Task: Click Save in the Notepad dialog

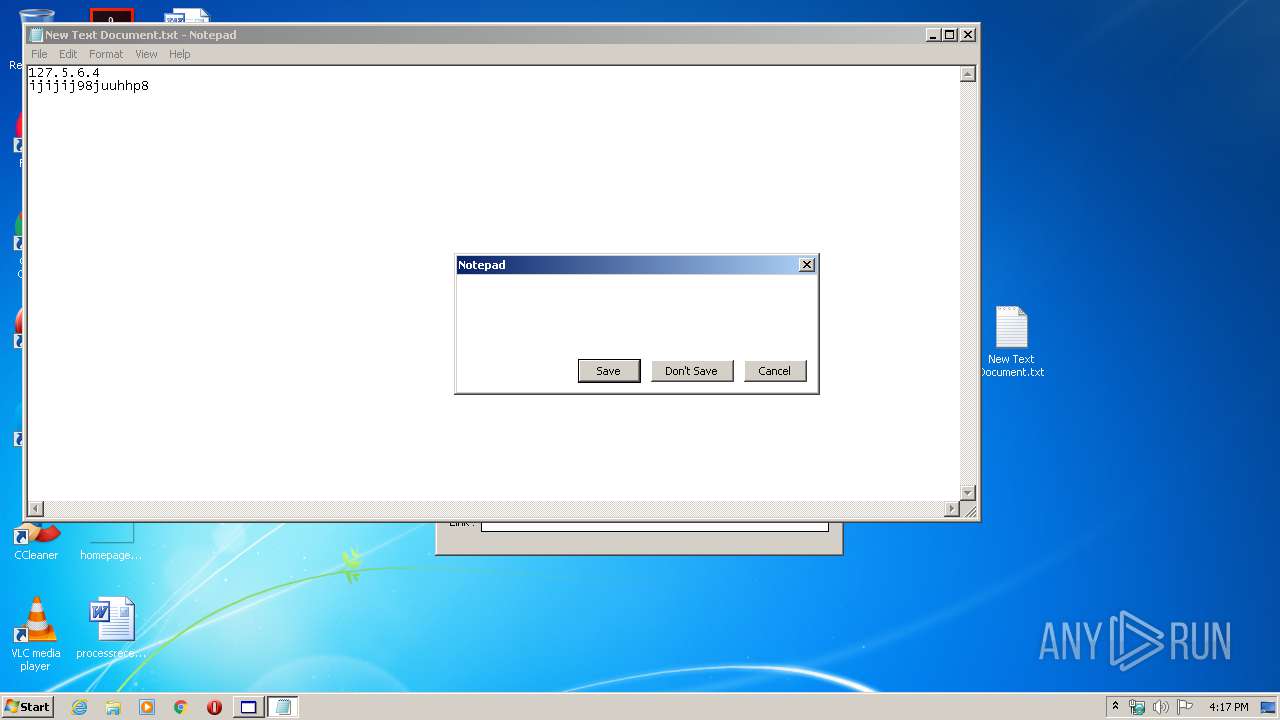Action: pyautogui.click(x=609, y=371)
